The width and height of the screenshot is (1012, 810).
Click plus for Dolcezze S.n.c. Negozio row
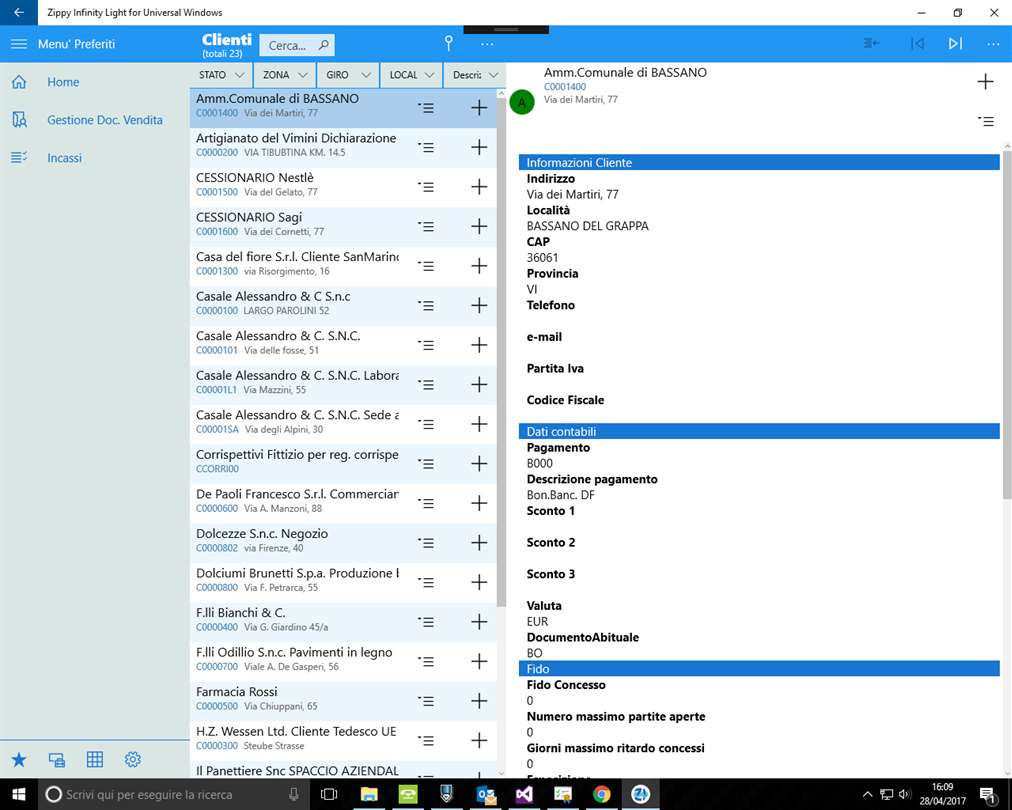[x=479, y=543]
